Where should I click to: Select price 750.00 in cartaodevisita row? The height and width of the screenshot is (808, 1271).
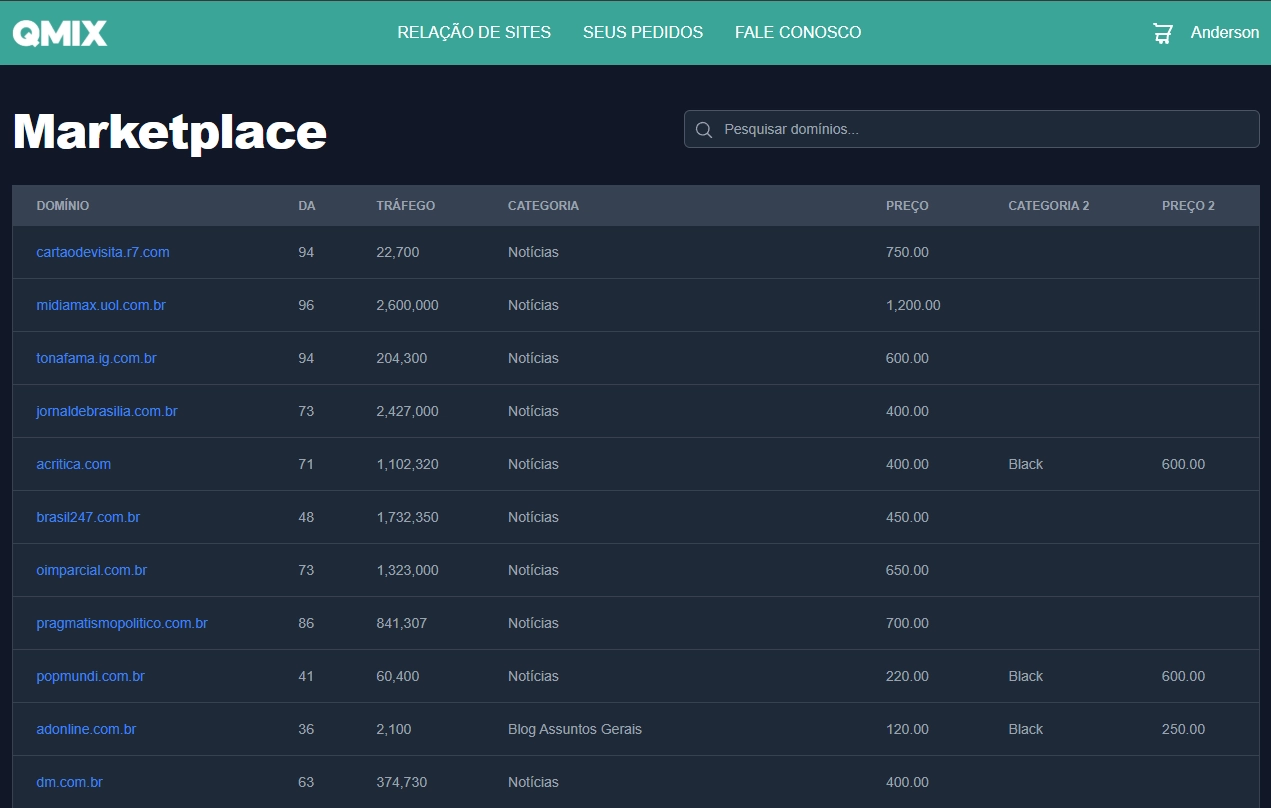click(x=907, y=252)
